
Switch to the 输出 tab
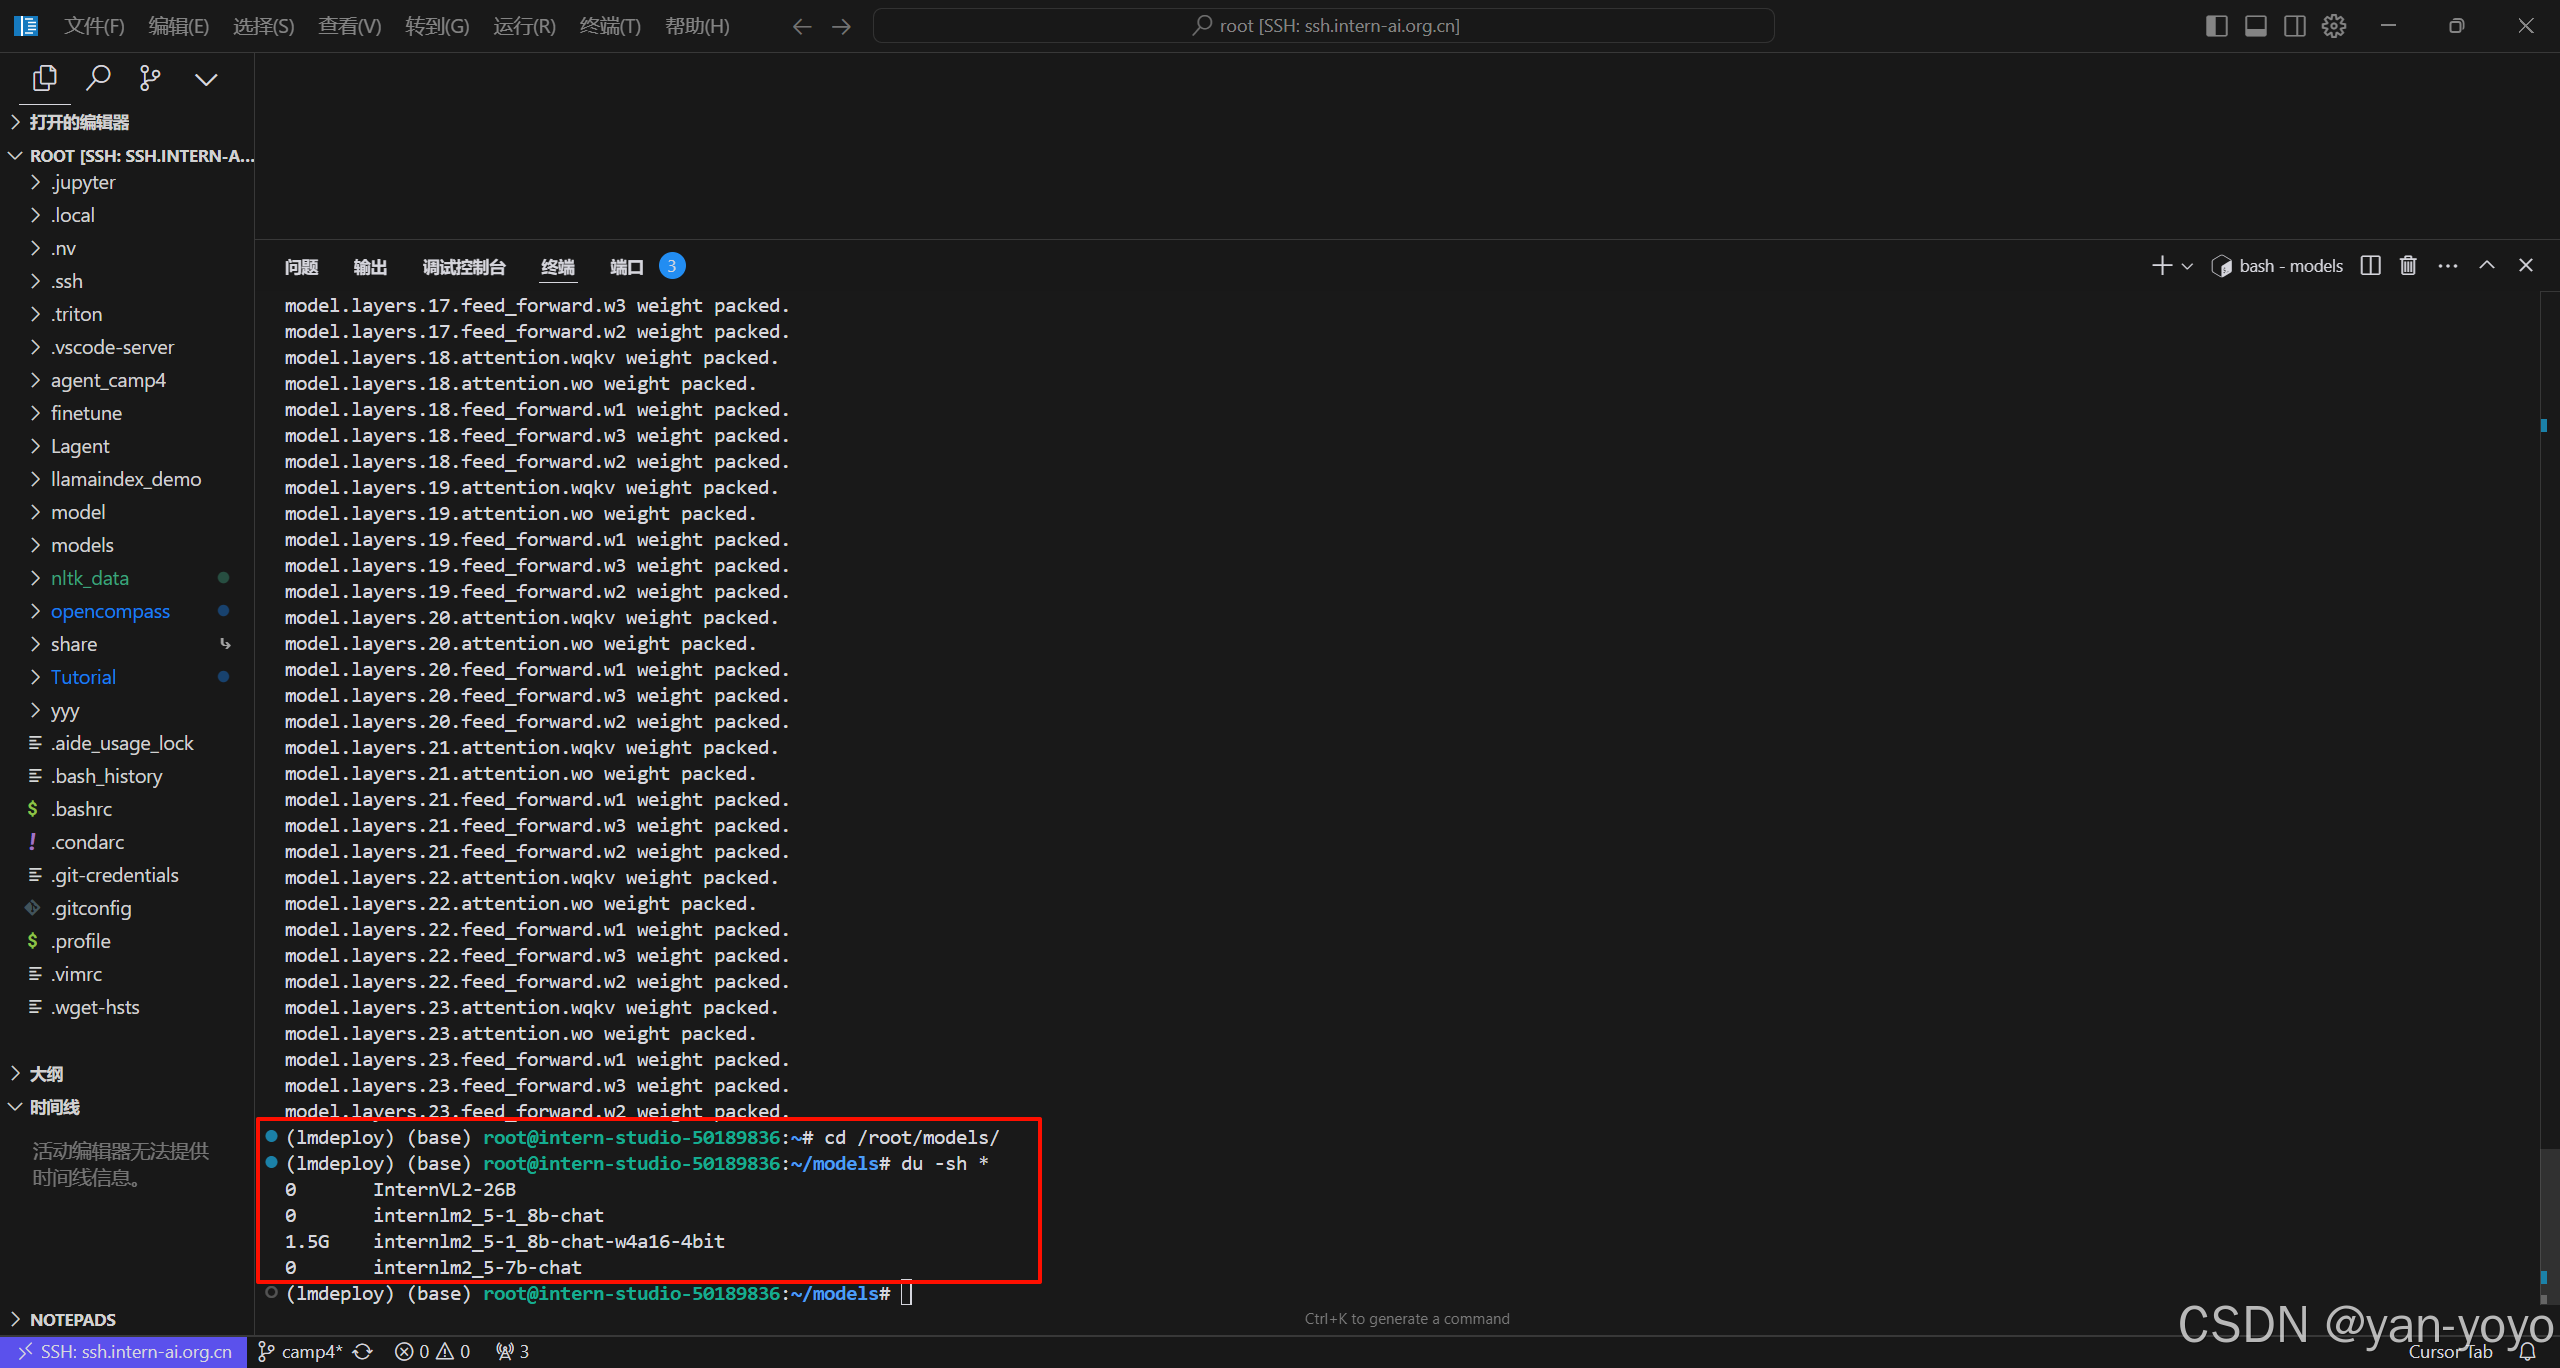coord(370,266)
